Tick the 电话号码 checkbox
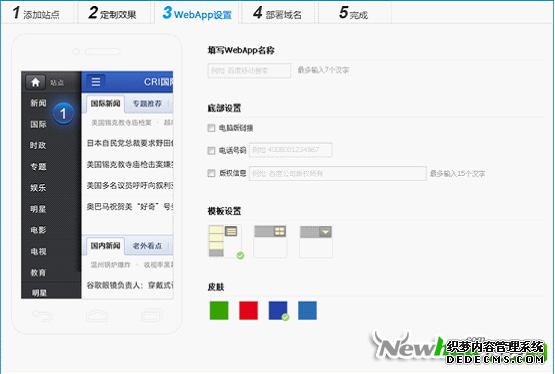 (x=211, y=150)
